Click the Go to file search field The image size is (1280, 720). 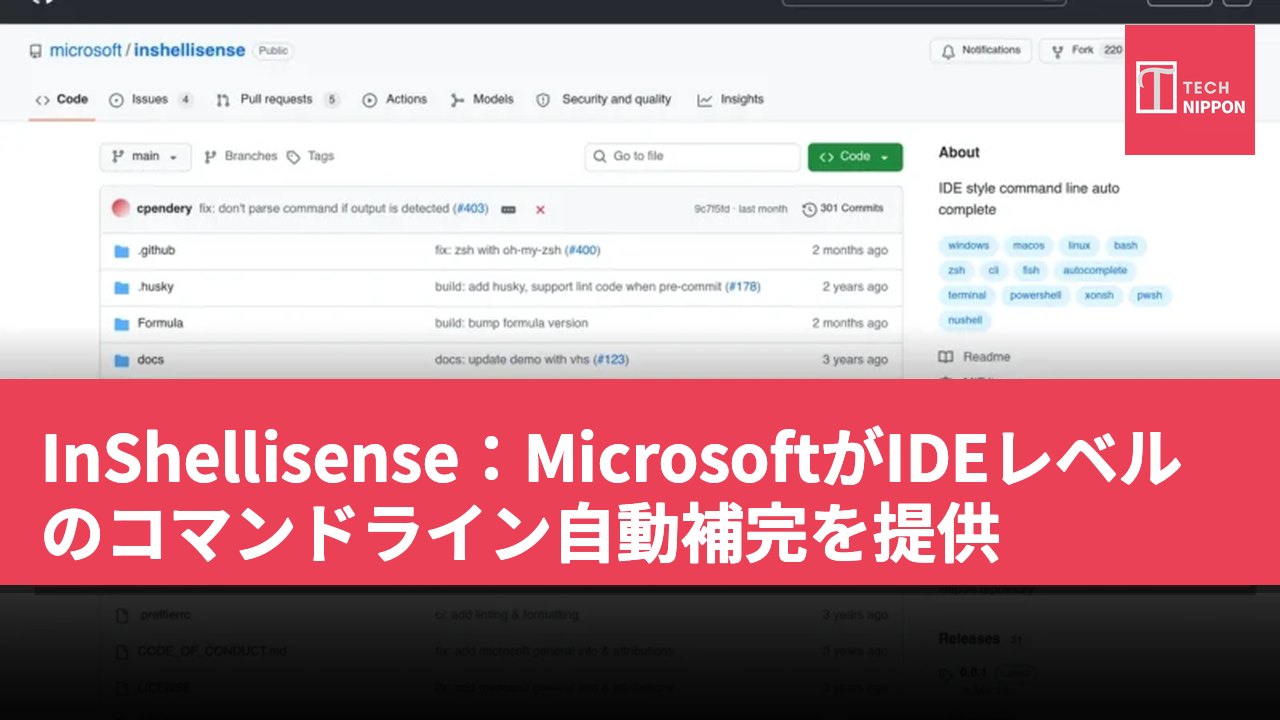(x=692, y=157)
